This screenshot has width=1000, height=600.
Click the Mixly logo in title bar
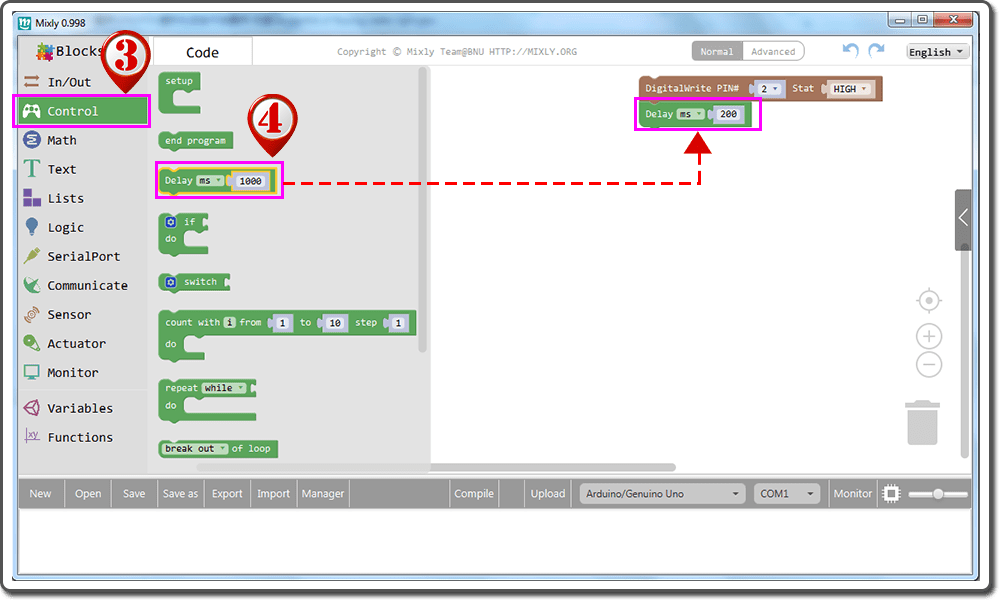pos(24,23)
